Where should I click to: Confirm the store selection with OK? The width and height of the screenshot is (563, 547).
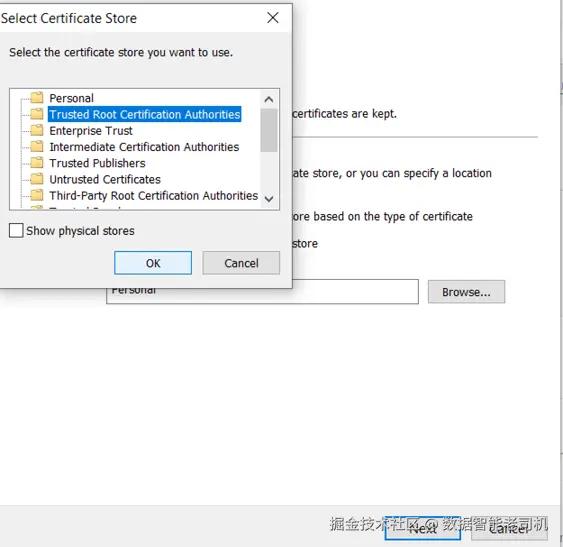pyautogui.click(x=153, y=263)
